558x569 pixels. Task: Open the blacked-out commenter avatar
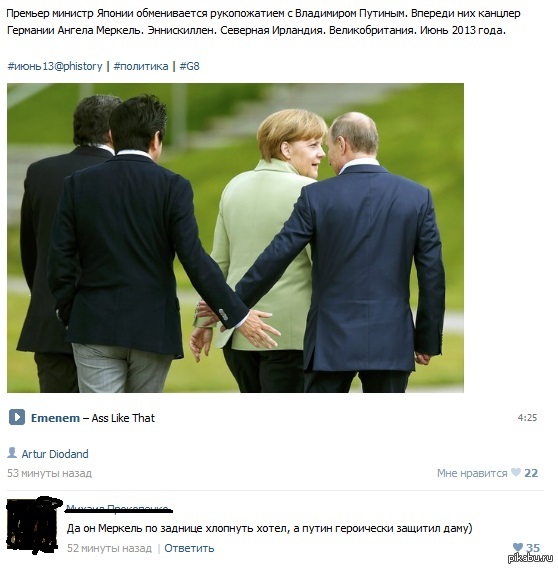coord(34,526)
